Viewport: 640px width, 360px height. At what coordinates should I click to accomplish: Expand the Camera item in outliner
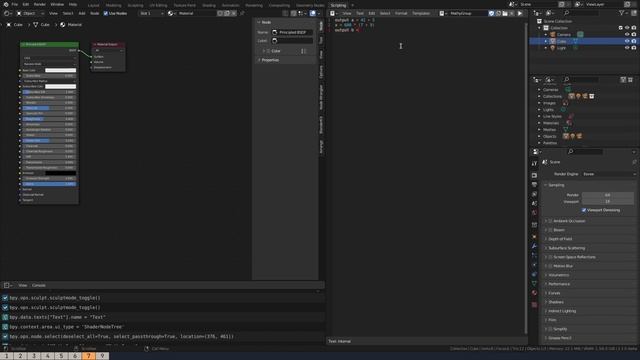(546, 35)
